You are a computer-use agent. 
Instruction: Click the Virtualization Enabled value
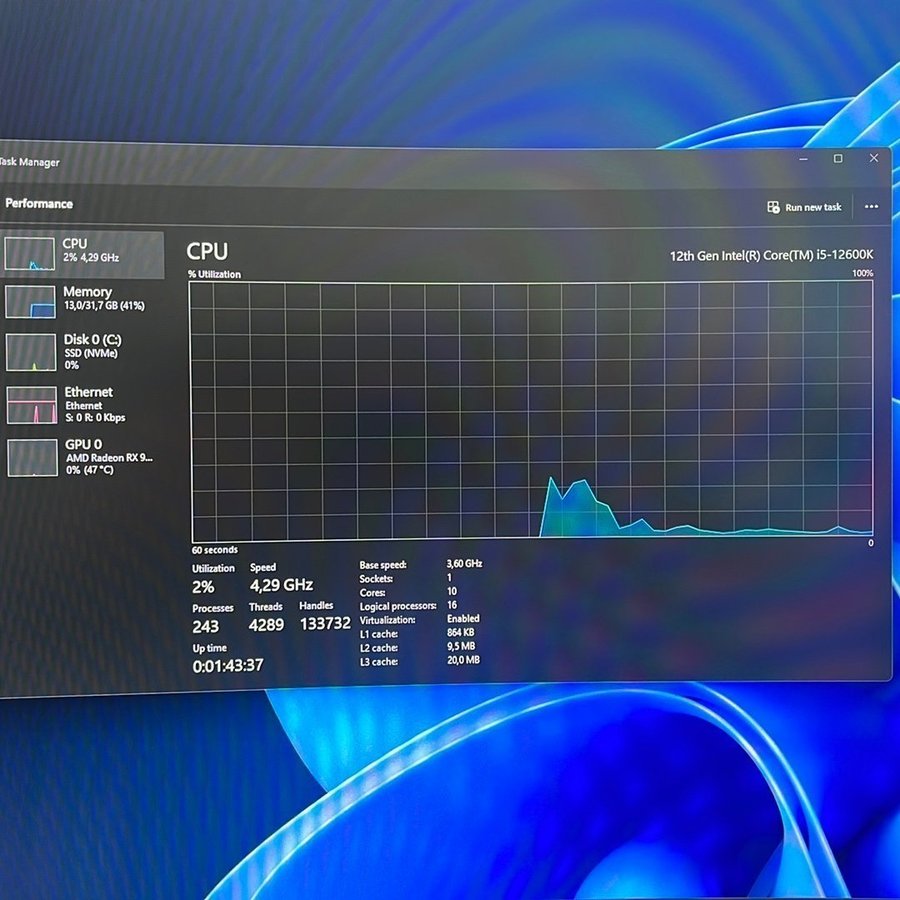463,619
